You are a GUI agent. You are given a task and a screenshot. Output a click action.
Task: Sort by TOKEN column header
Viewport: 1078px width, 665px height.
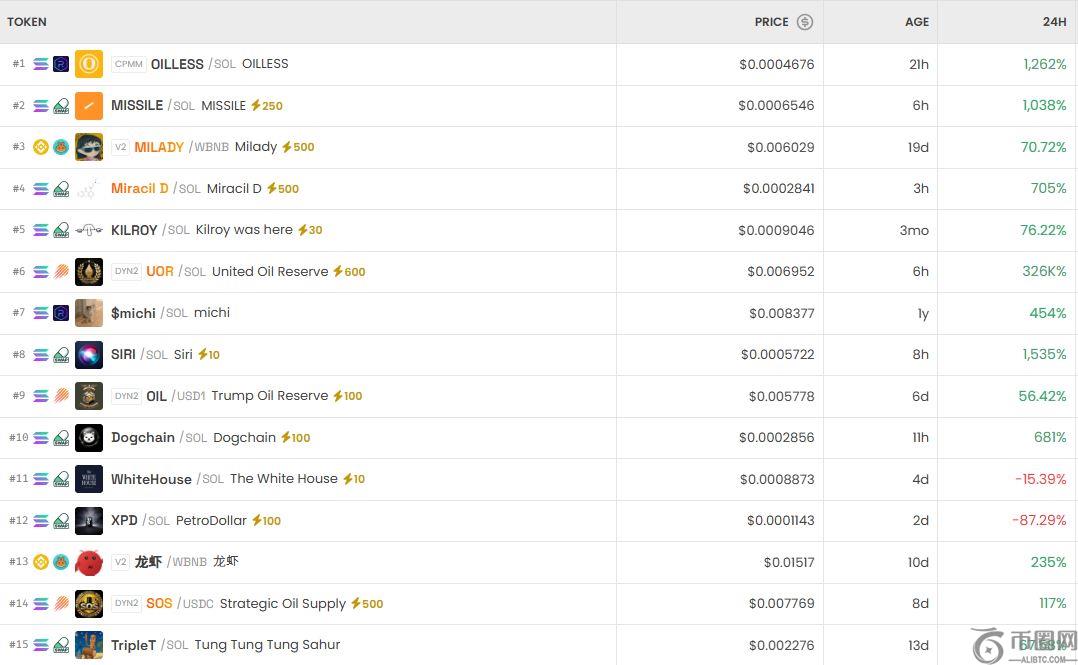coord(27,22)
